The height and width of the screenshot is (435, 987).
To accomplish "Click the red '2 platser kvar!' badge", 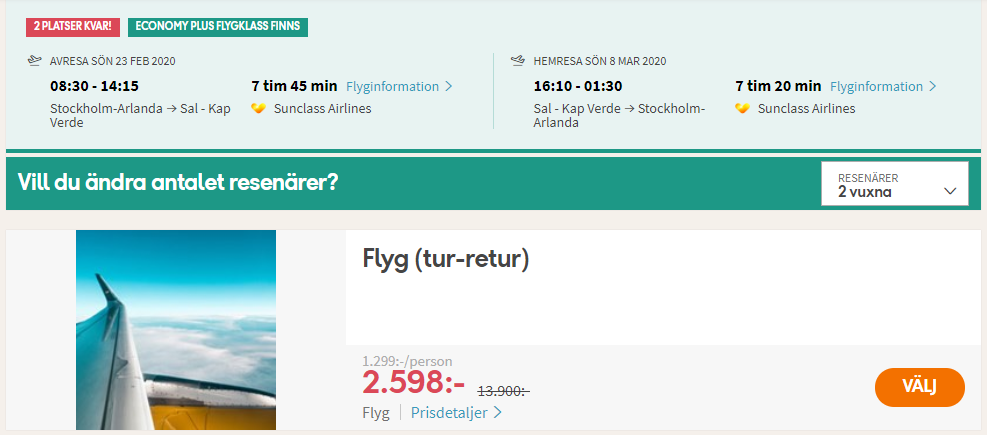I will click(x=73, y=27).
